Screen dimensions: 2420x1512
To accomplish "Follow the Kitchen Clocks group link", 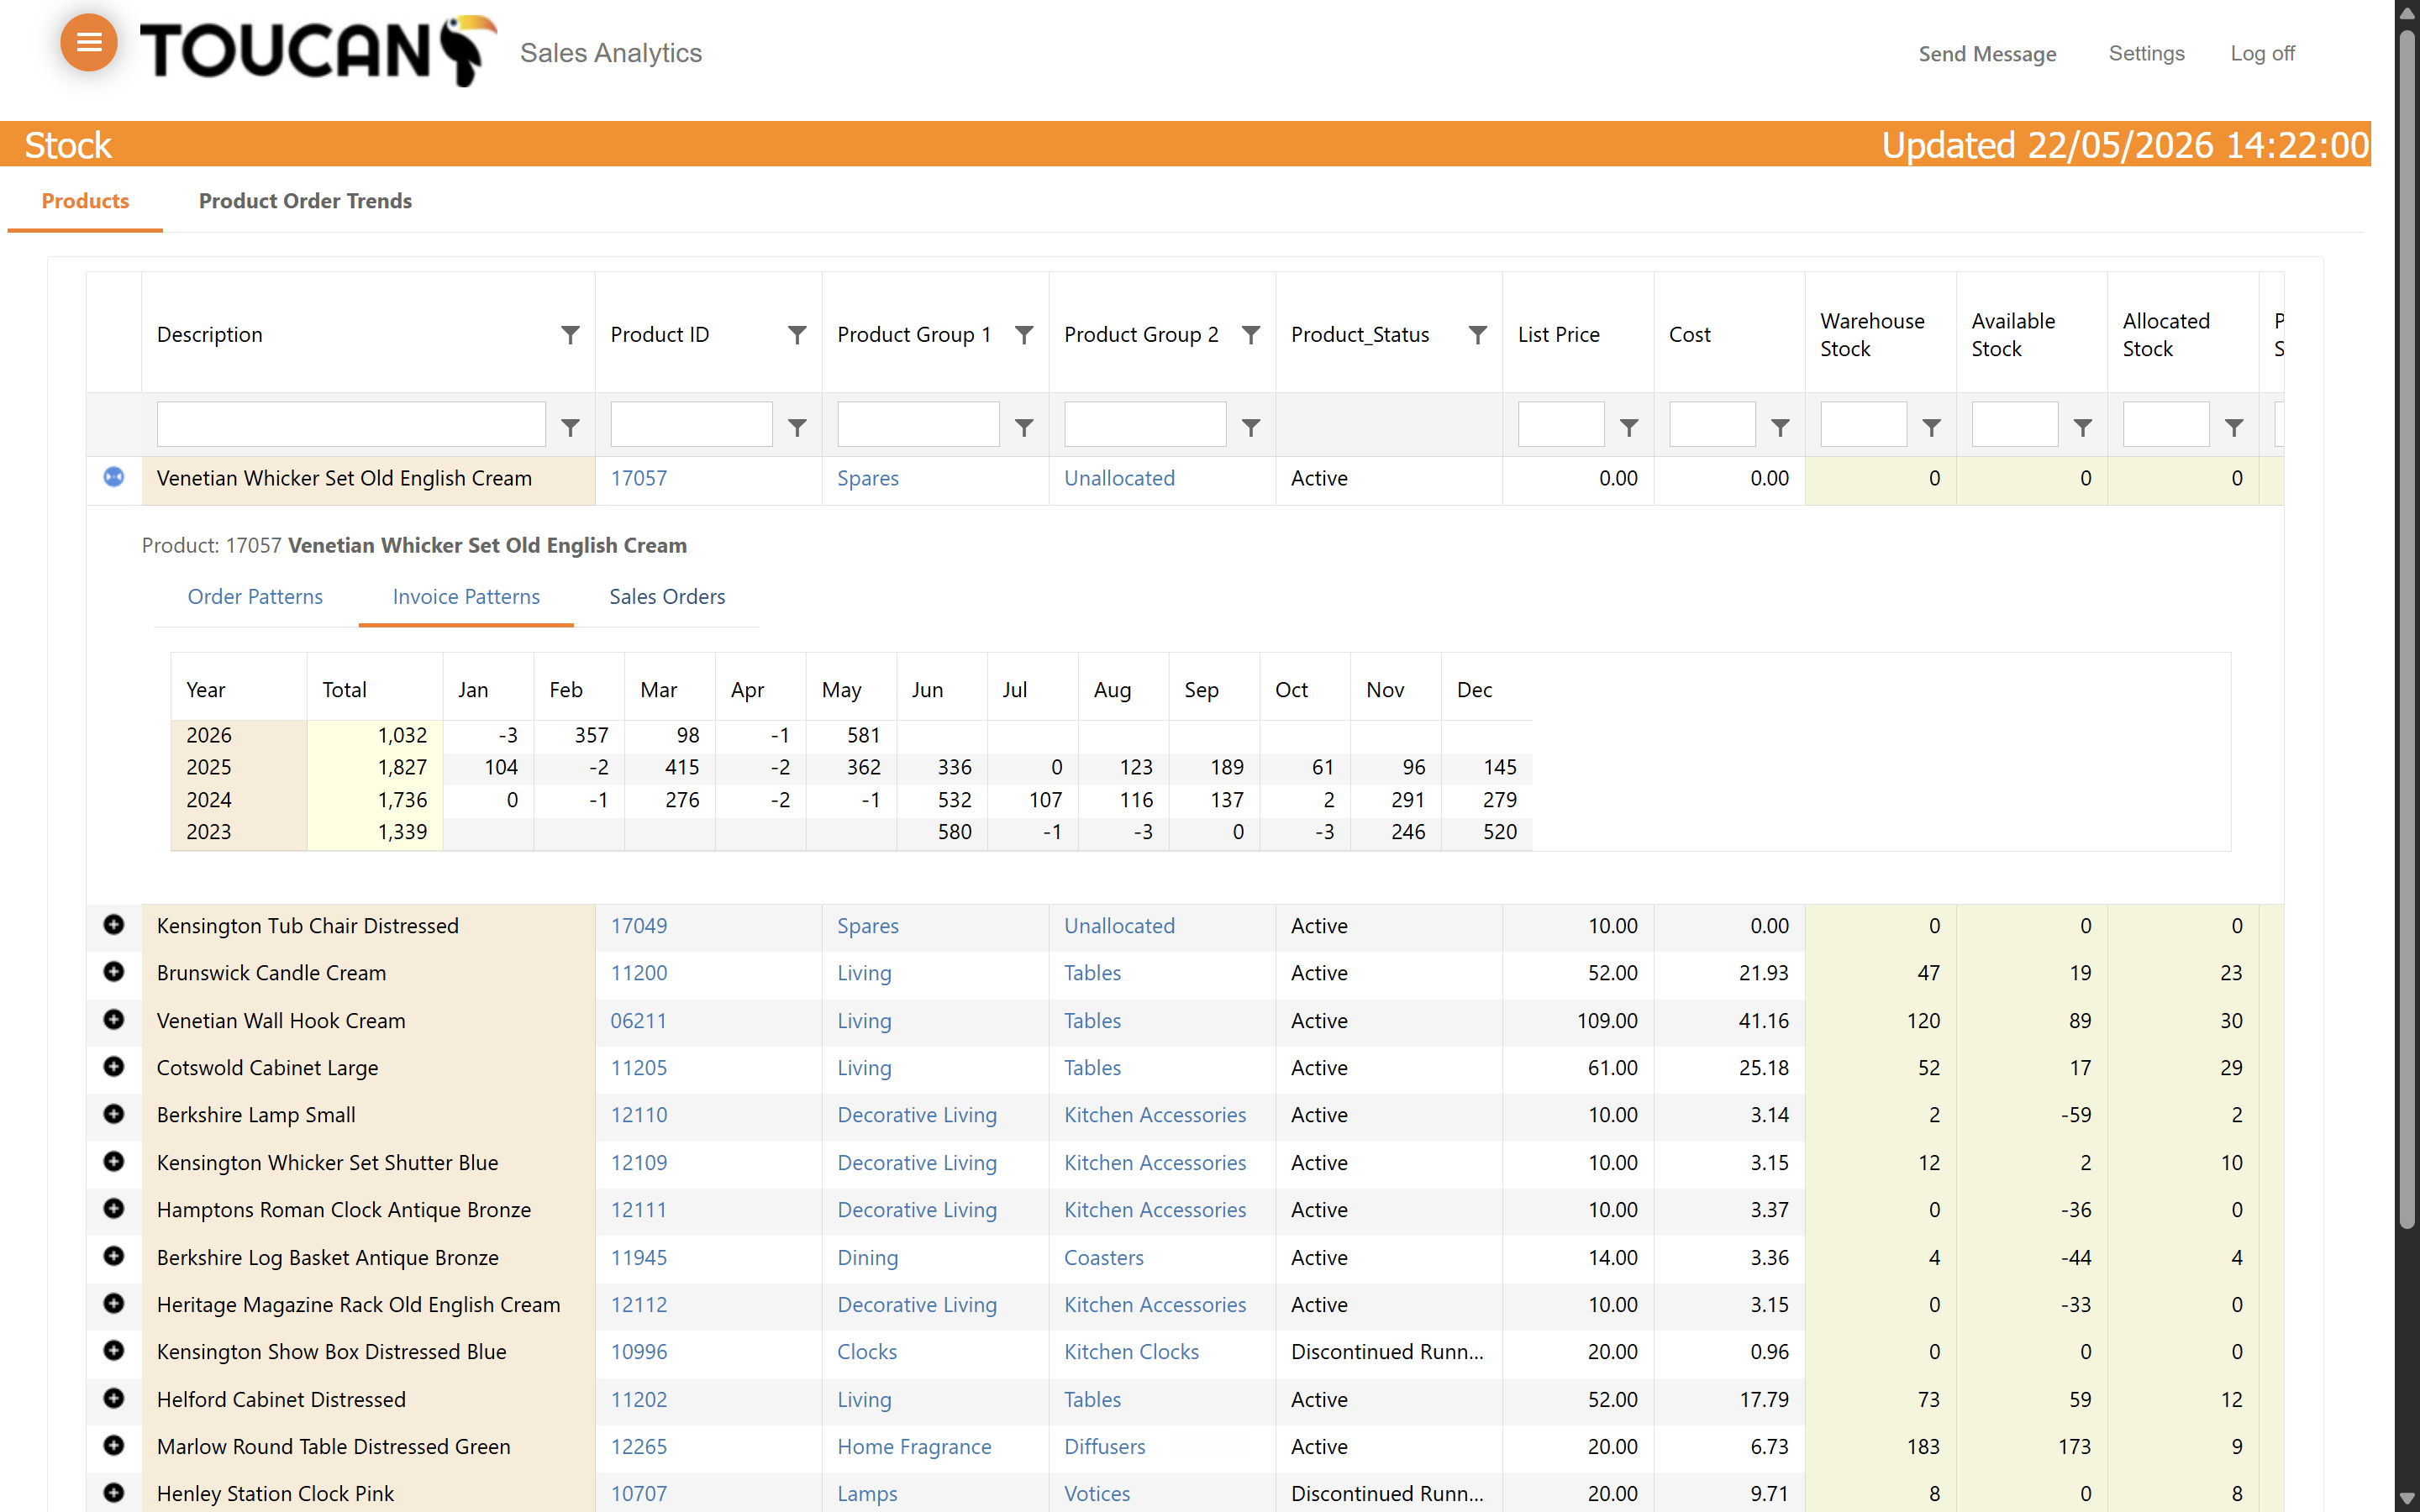I will pyautogui.click(x=1131, y=1352).
